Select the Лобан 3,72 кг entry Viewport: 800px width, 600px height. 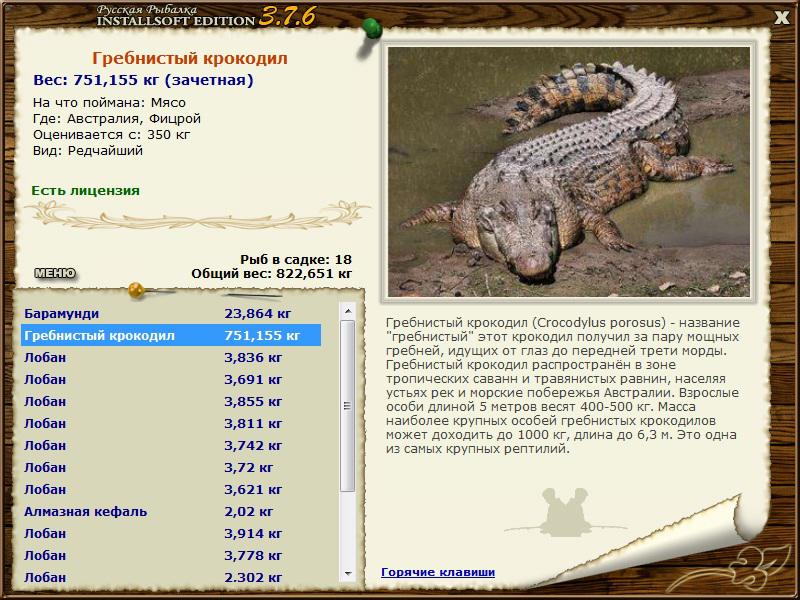point(171,467)
